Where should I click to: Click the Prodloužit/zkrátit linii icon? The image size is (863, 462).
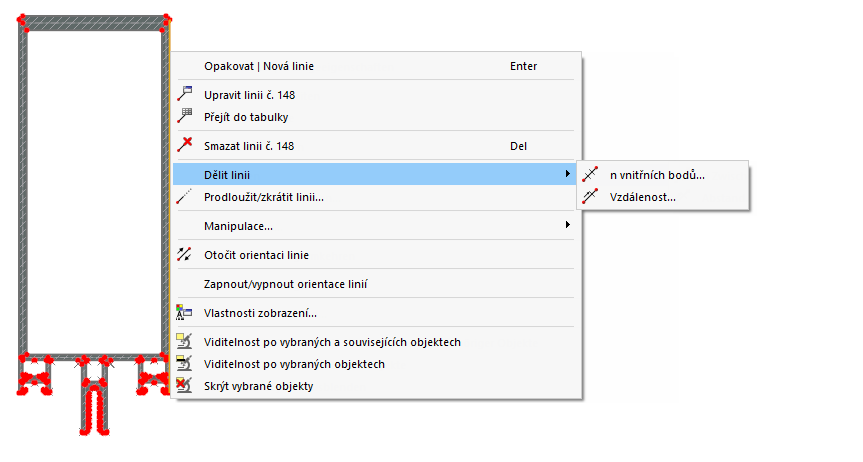coord(184,197)
